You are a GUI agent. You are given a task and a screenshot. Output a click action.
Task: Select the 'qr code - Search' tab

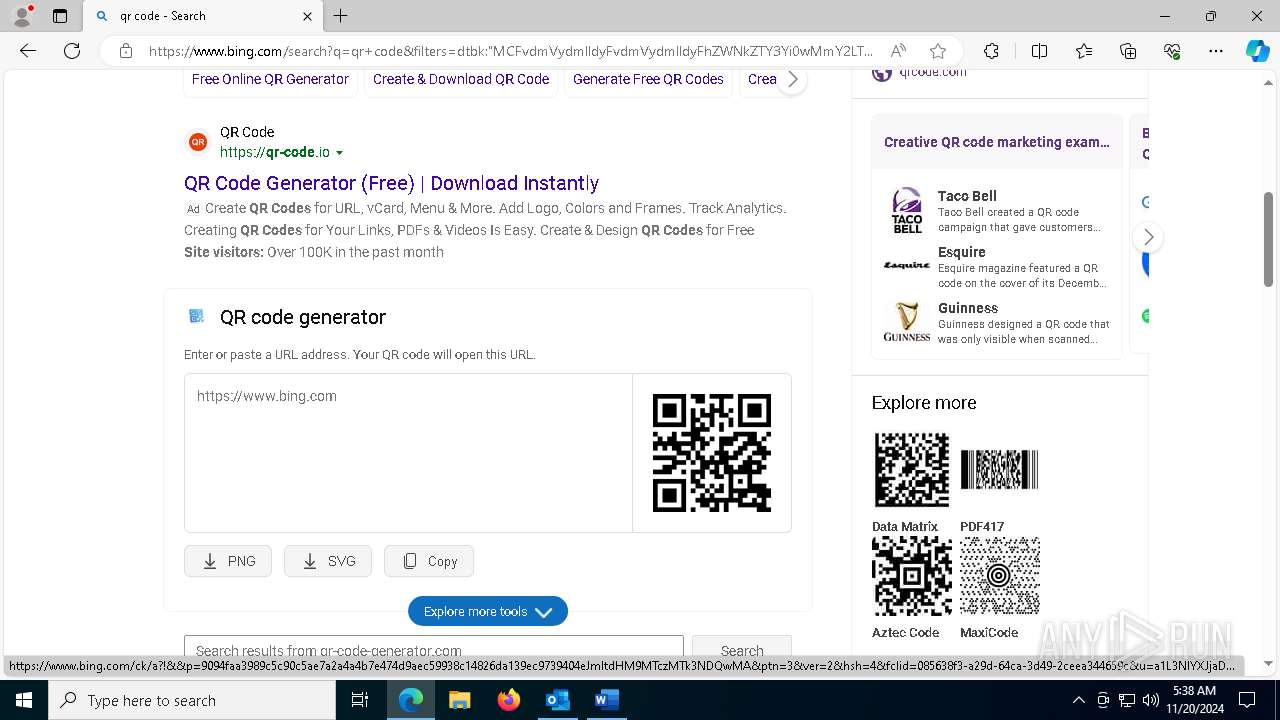[x=203, y=16]
